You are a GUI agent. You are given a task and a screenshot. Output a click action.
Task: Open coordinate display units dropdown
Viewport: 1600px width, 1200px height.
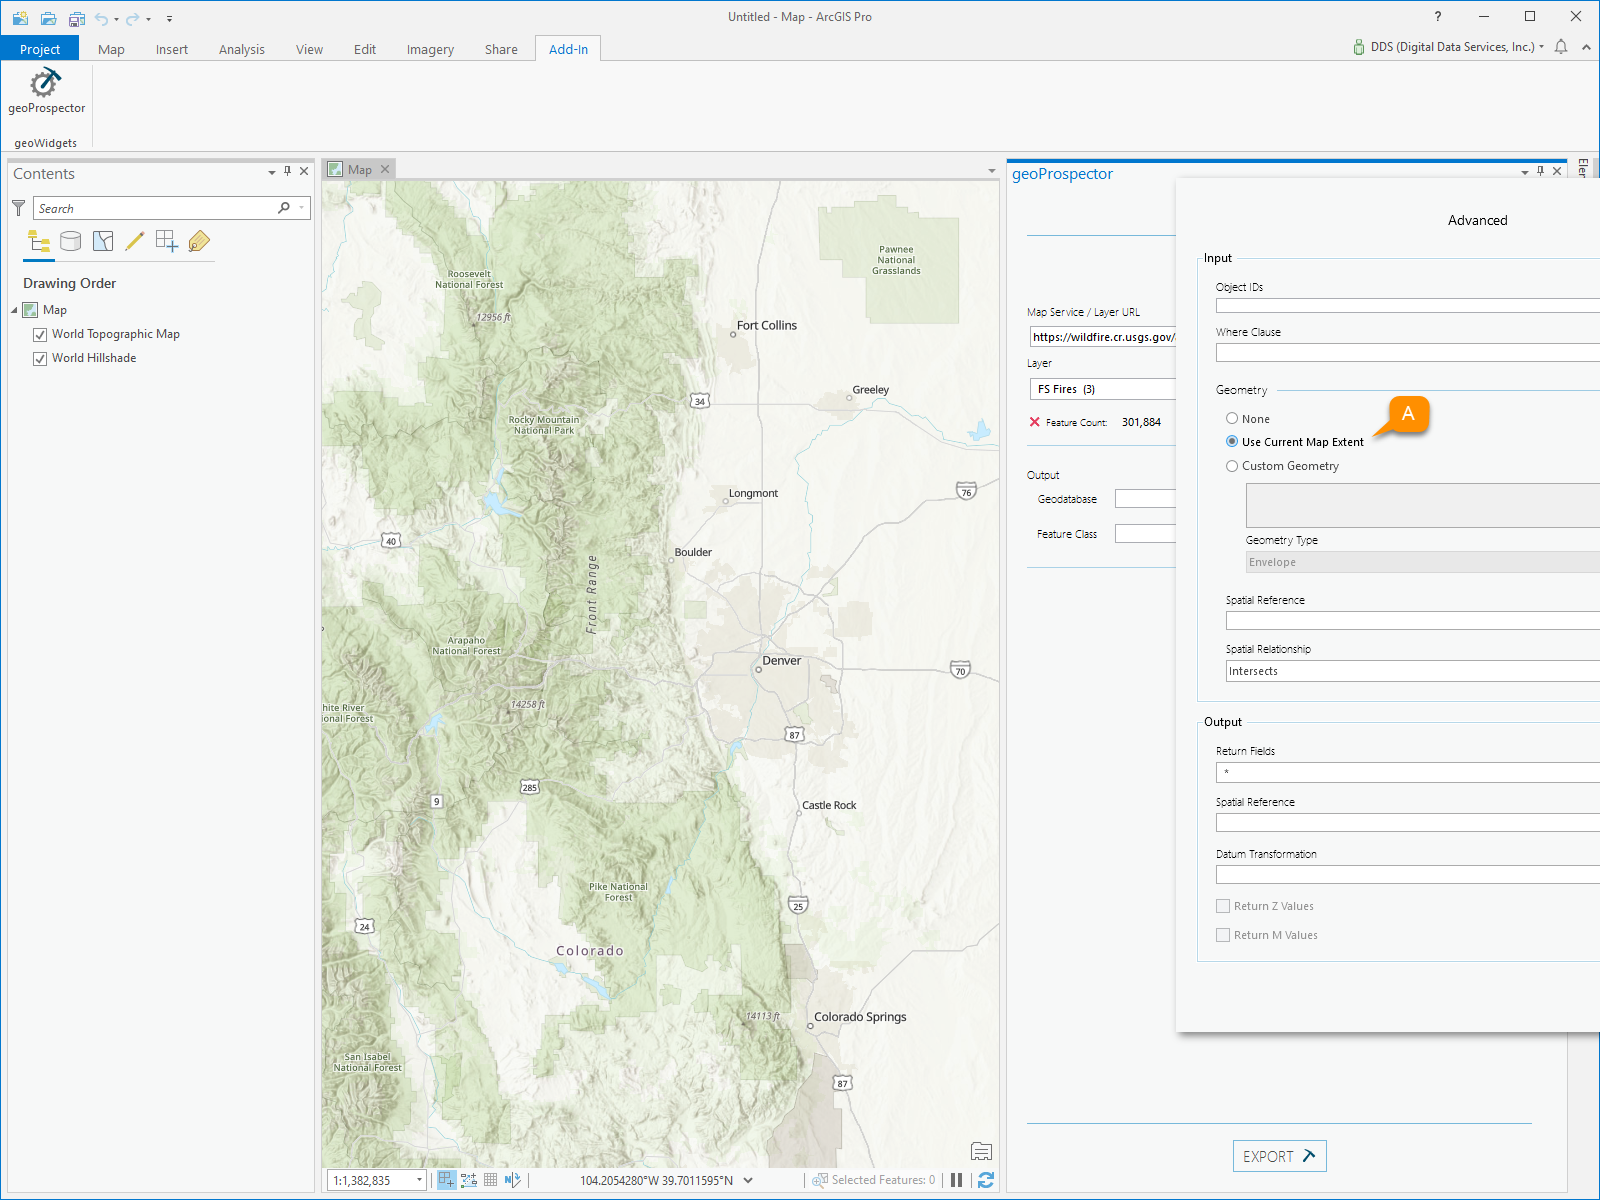click(748, 1180)
